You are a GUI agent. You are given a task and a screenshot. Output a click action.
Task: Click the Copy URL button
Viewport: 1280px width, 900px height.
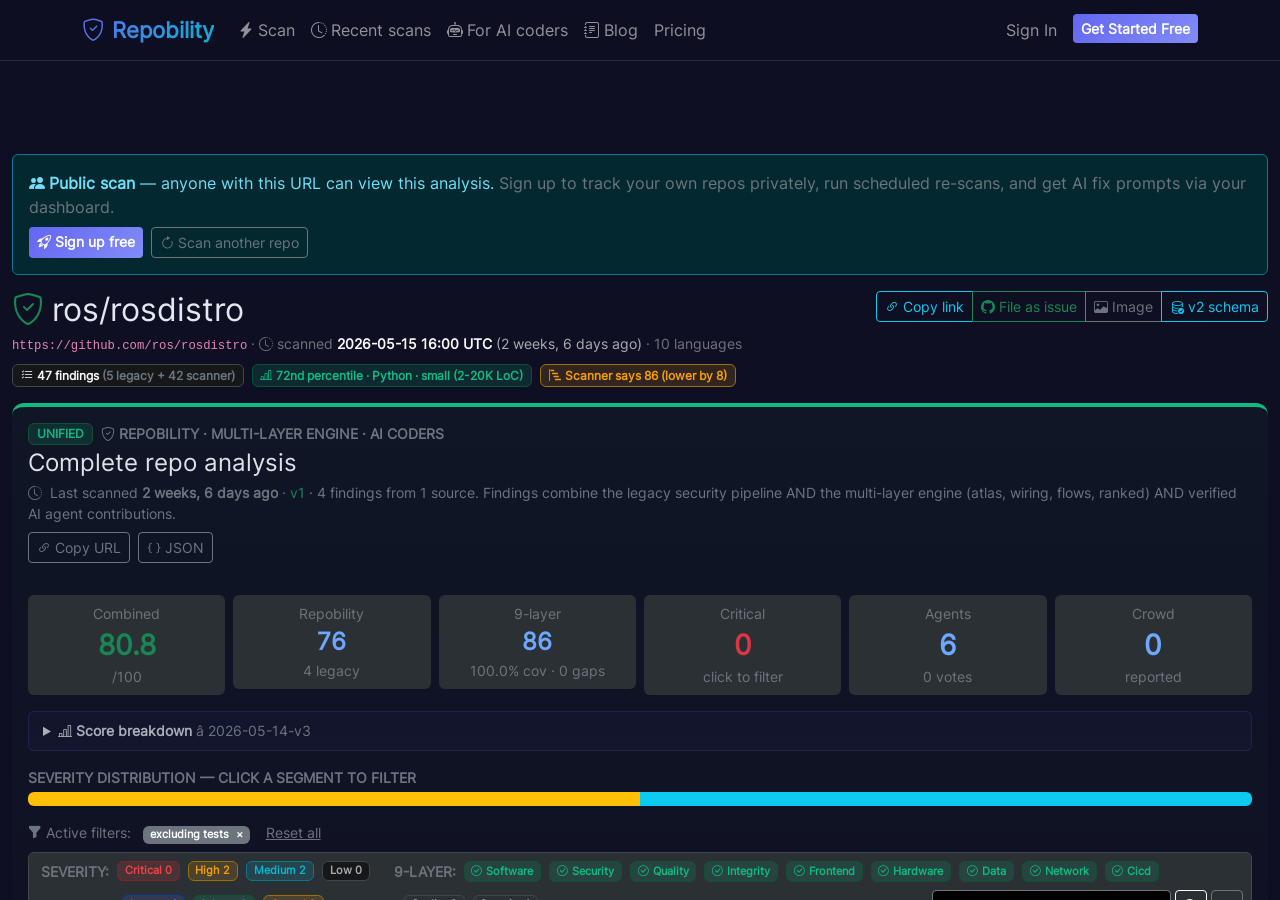point(79,548)
